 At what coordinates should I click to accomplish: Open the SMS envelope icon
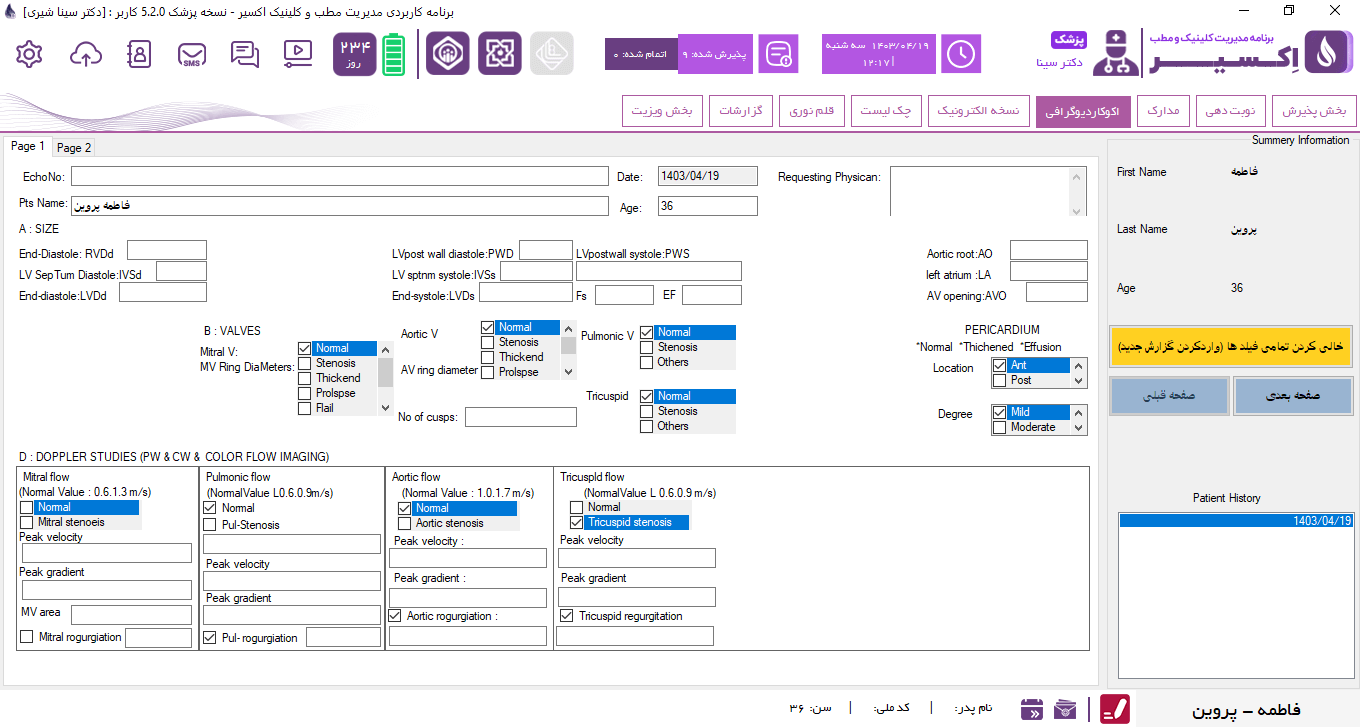(x=191, y=54)
